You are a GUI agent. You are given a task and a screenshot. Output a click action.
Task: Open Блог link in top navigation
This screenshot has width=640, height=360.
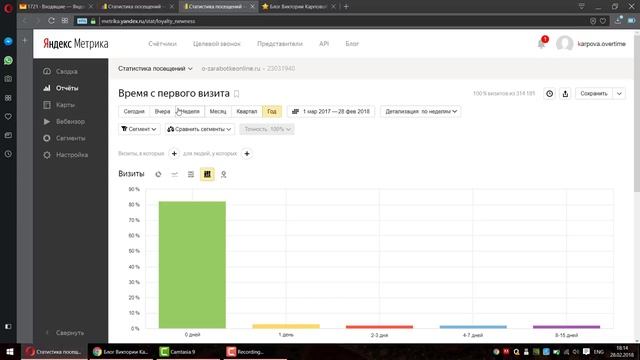click(352, 44)
